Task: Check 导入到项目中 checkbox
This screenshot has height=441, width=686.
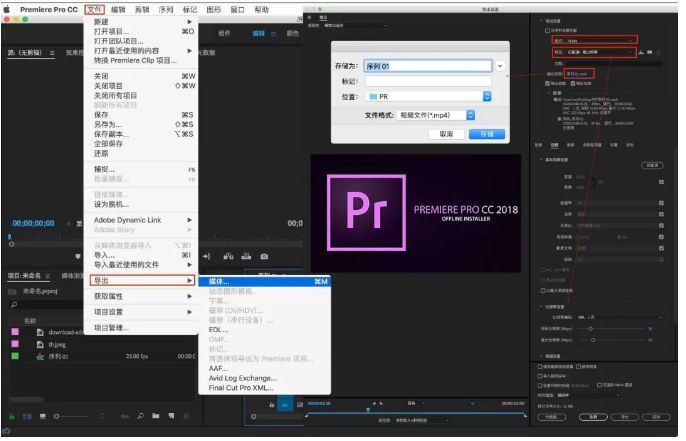Action: pos(540,376)
